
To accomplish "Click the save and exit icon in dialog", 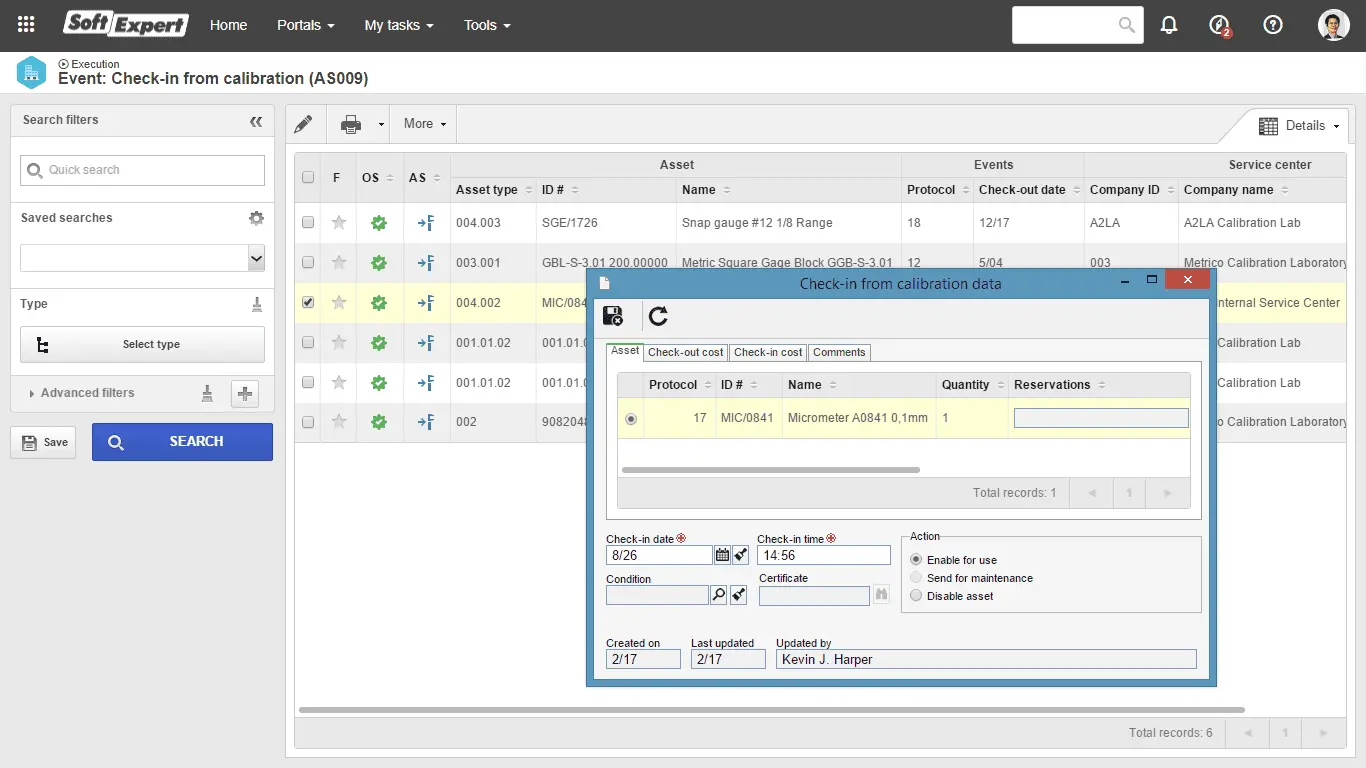I will click(613, 316).
